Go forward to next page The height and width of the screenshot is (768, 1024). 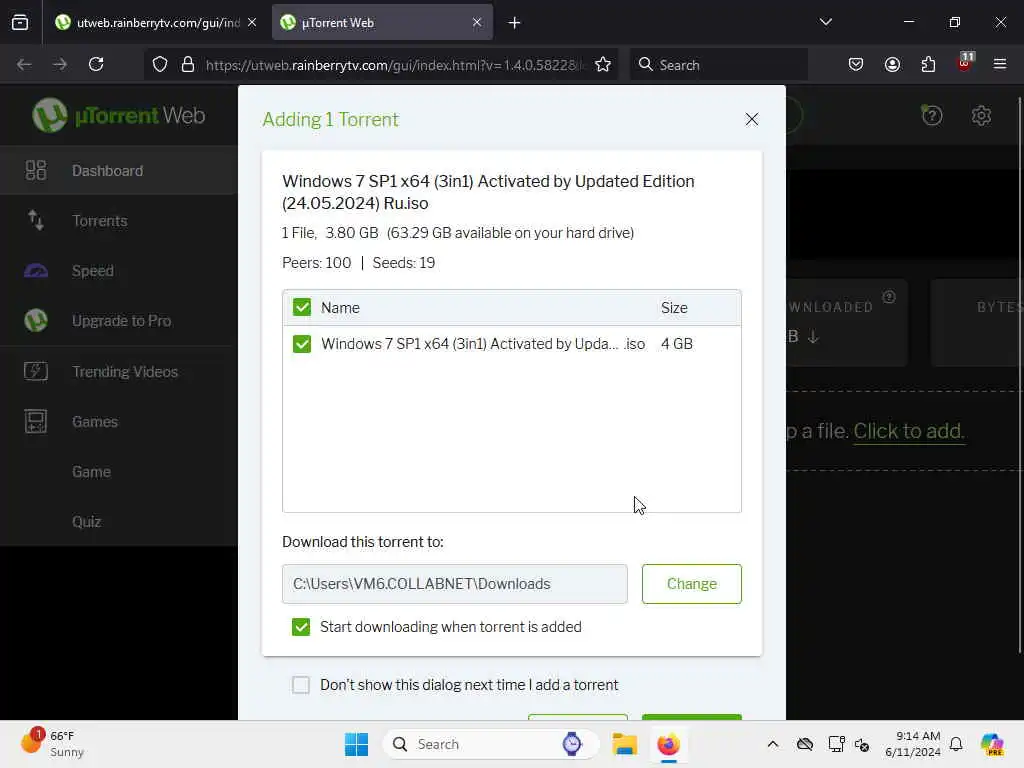60,64
